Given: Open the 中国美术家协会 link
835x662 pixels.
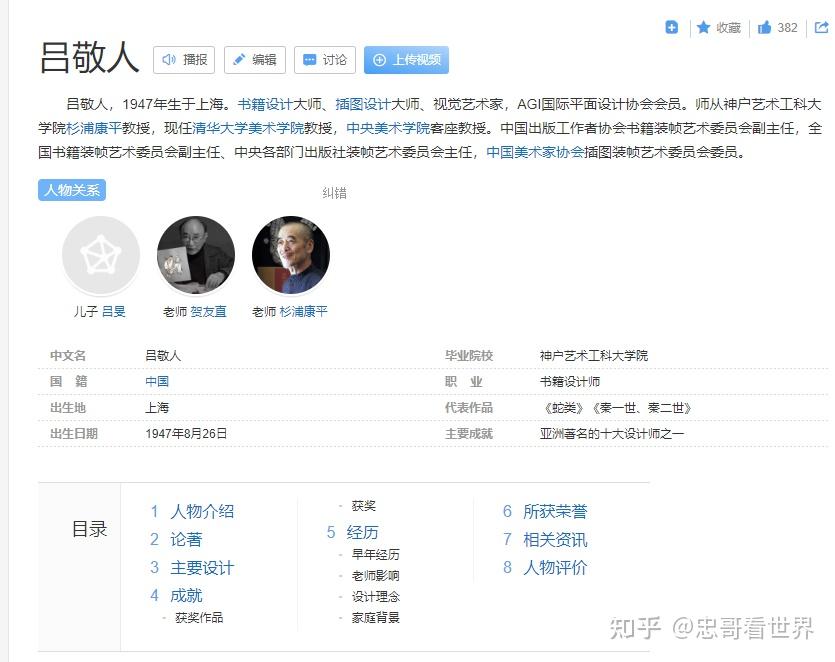Looking at the screenshot, I should [x=535, y=152].
